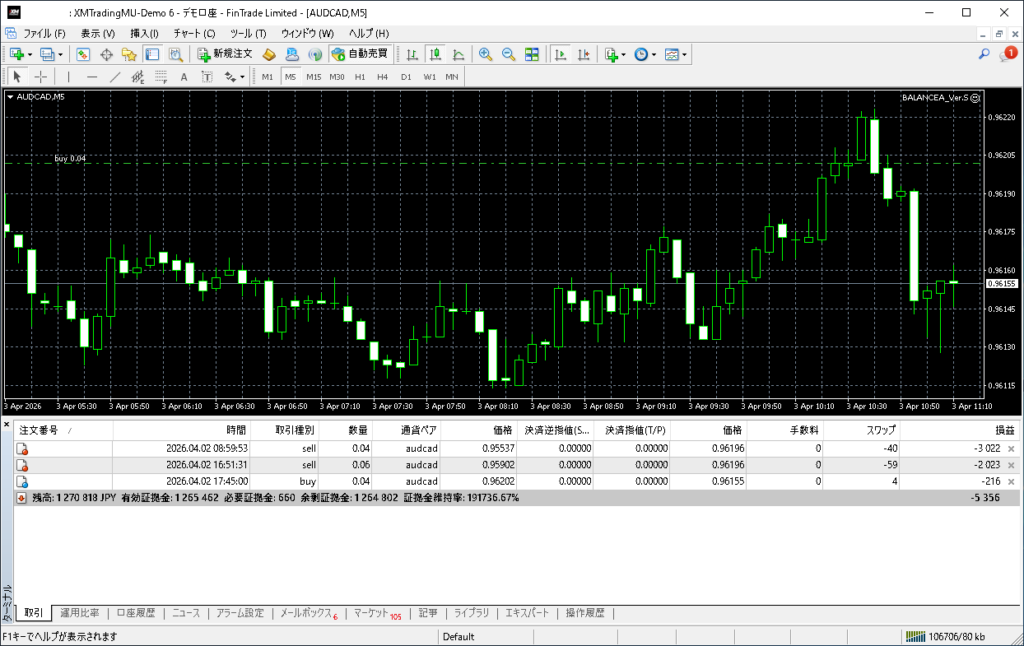This screenshot has height=646, width=1024.
Task: Click the 新規注文 new order button
Action: 227,54
